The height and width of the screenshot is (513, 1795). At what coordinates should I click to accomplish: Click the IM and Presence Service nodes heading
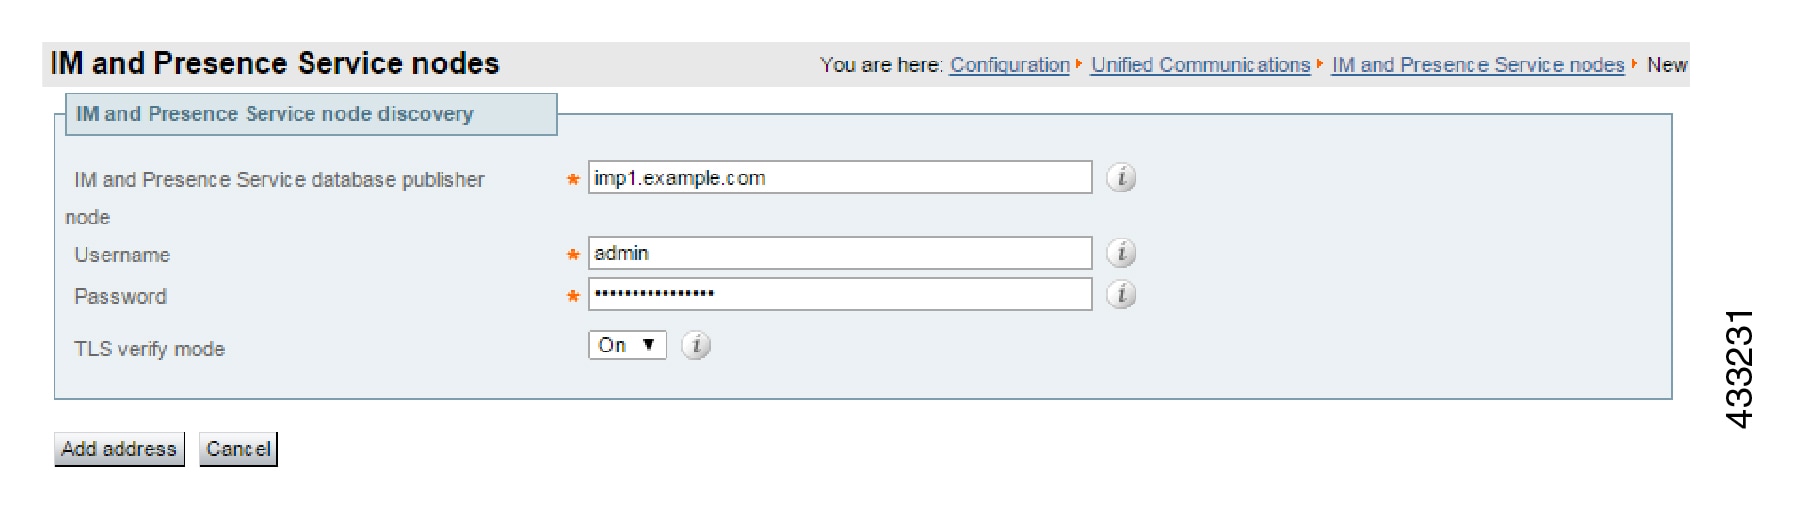[275, 64]
